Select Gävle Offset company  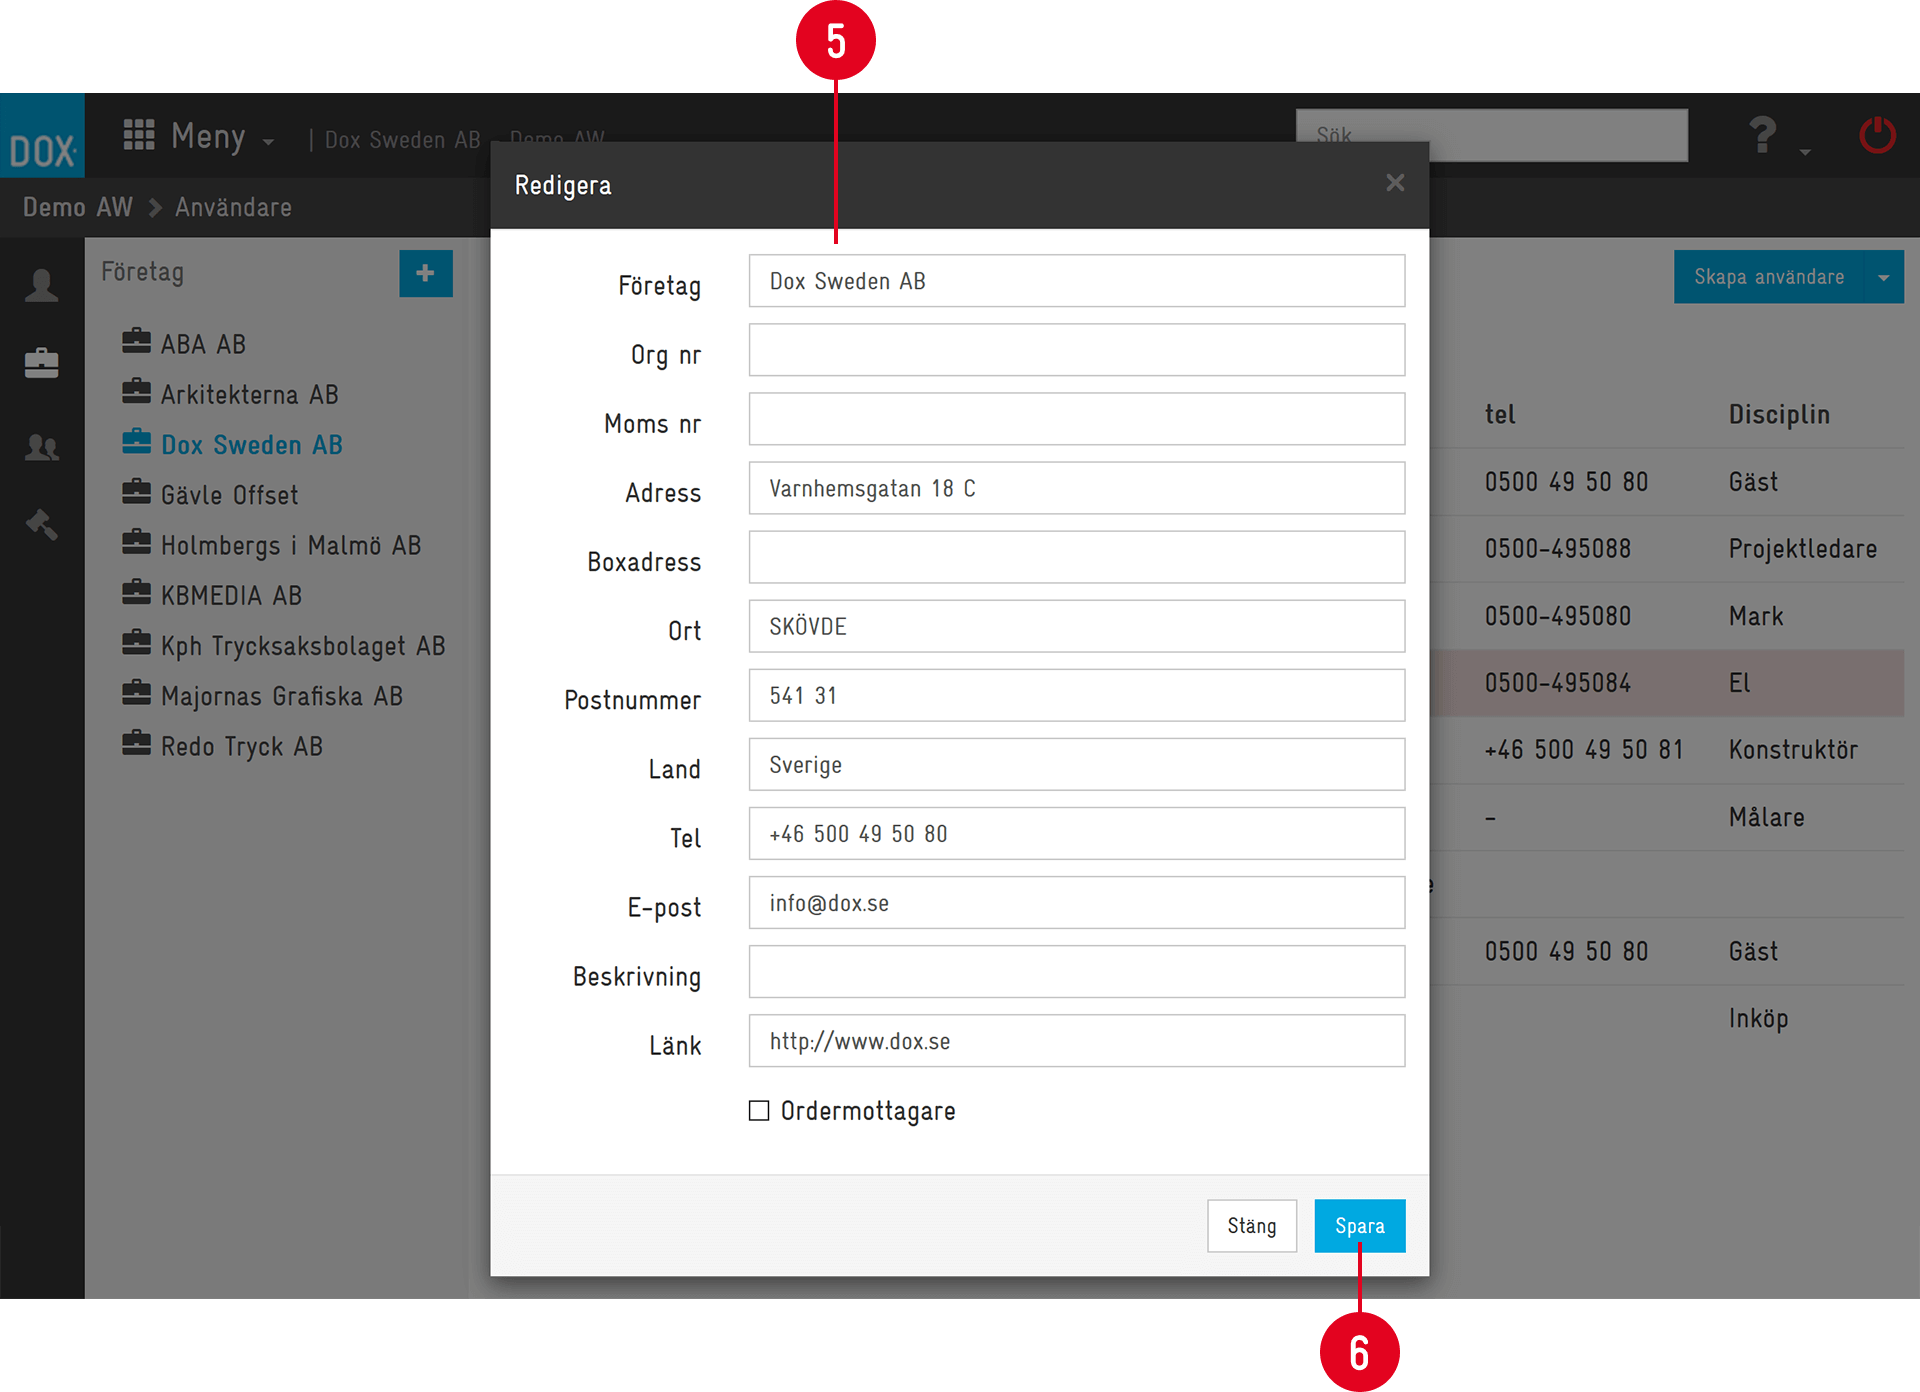[x=229, y=495]
